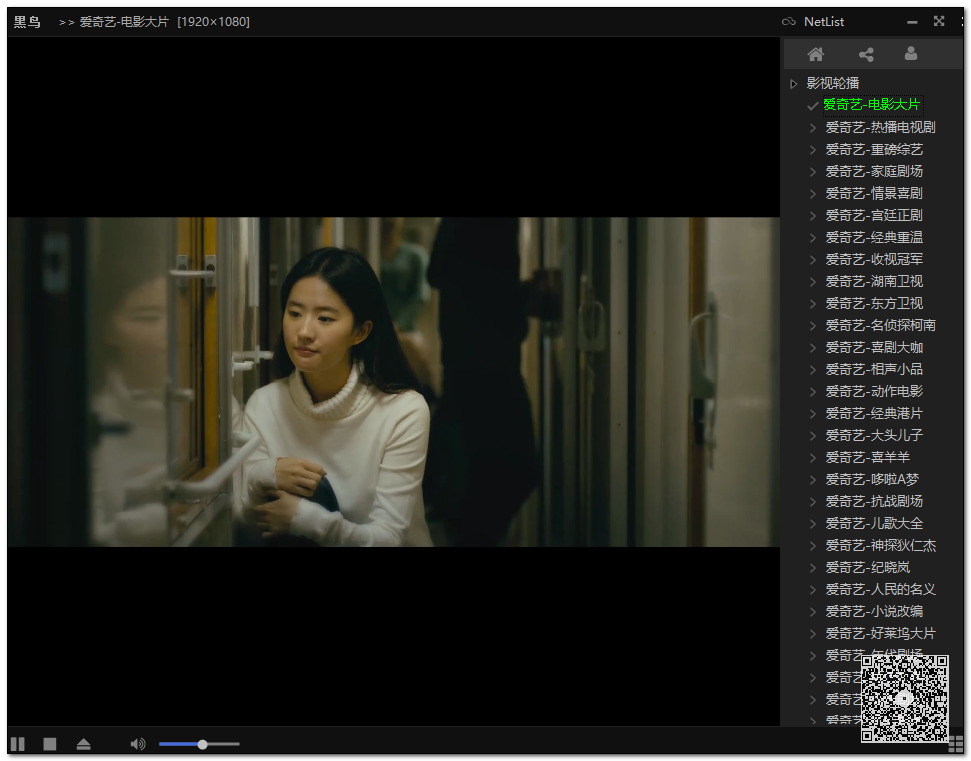
Task: Play the 爱奇艺-人民的名义 channel
Action: click(880, 589)
